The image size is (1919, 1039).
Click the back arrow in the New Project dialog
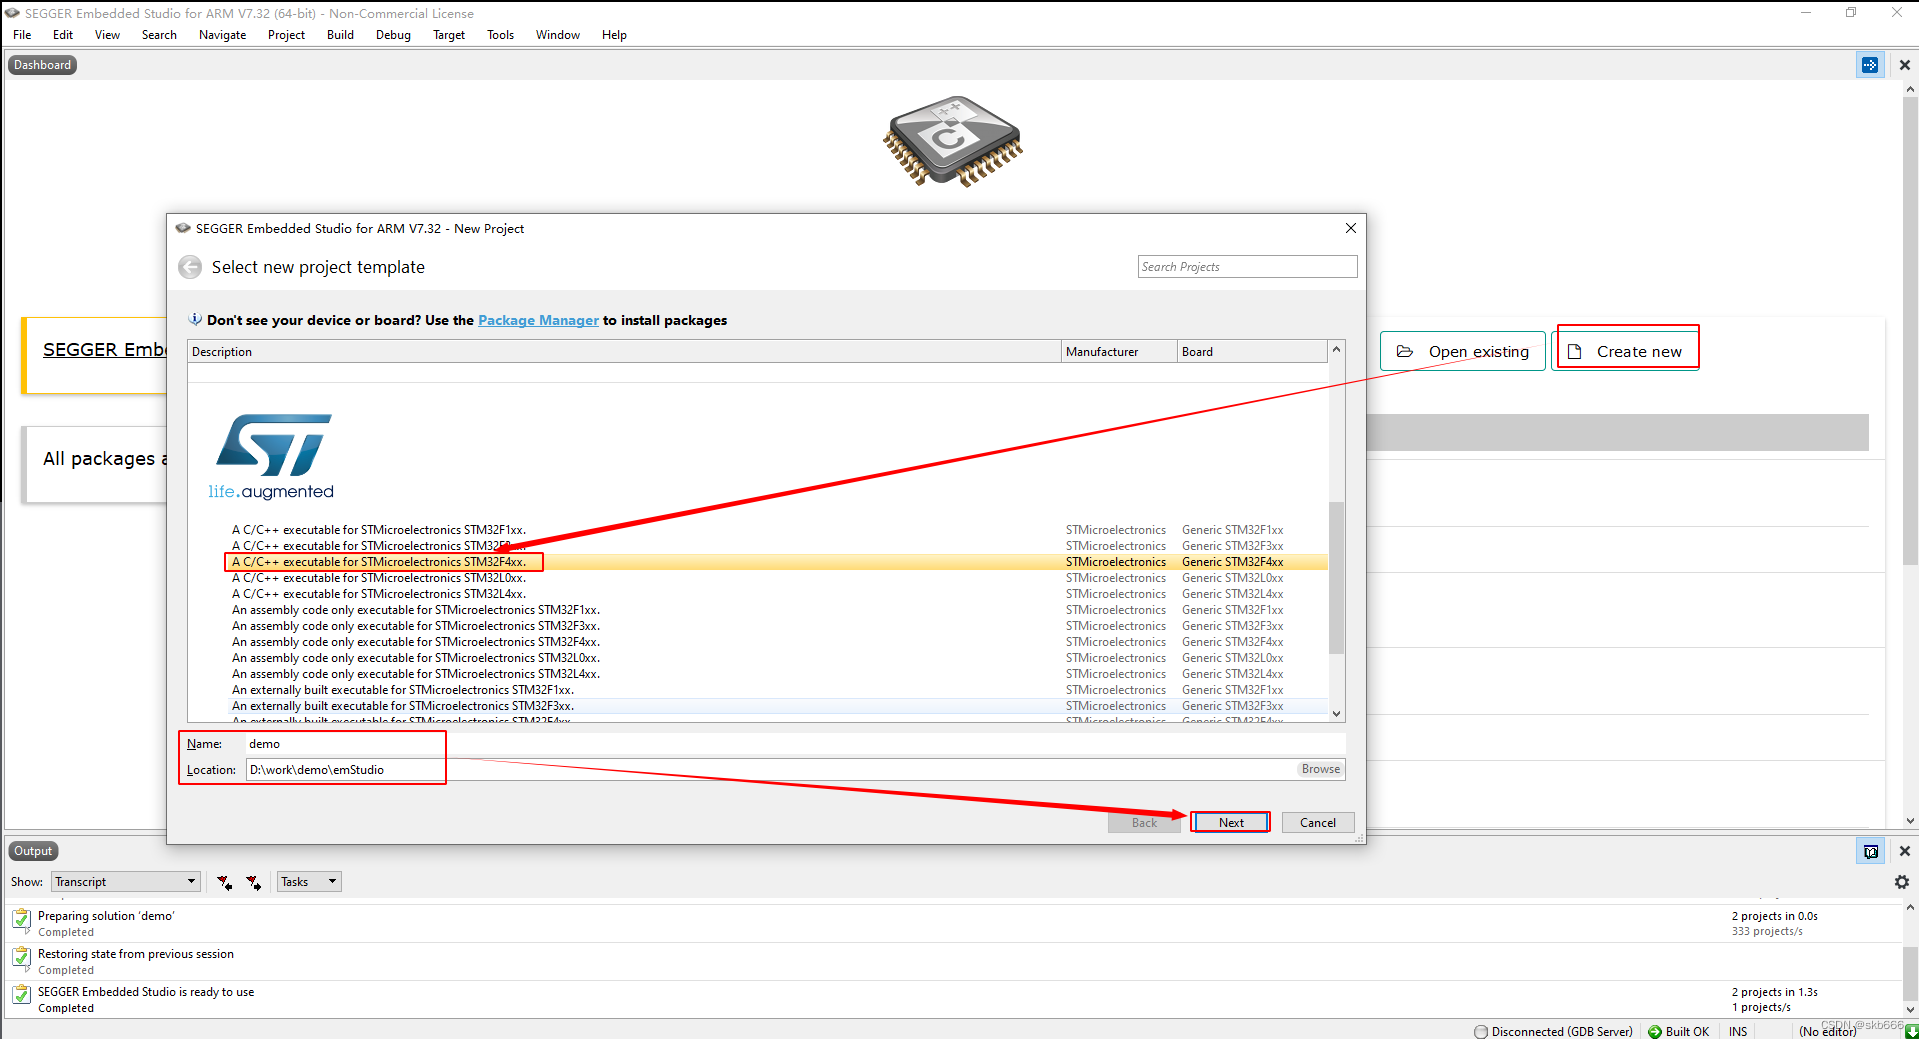[x=190, y=267]
